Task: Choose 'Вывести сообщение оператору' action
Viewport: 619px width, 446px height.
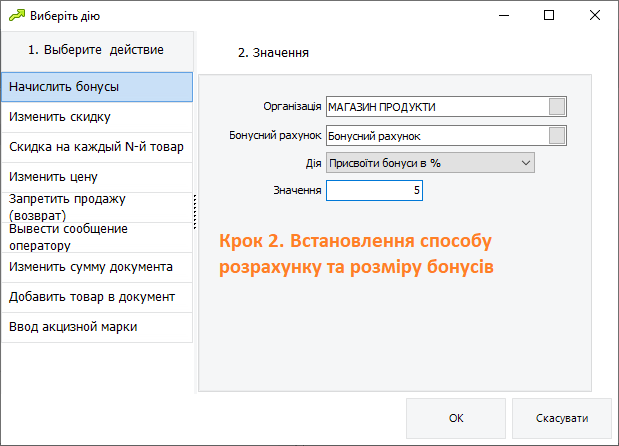Action: 97,237
